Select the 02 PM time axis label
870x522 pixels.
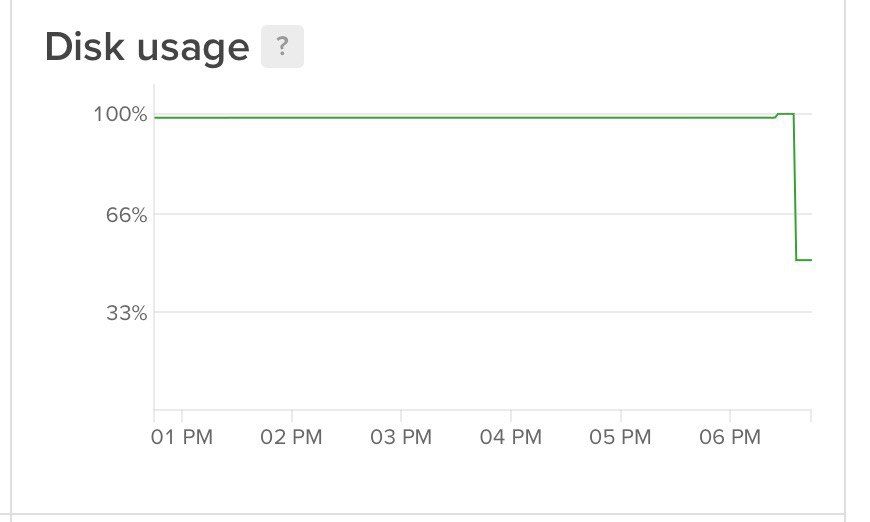point(292,438)
